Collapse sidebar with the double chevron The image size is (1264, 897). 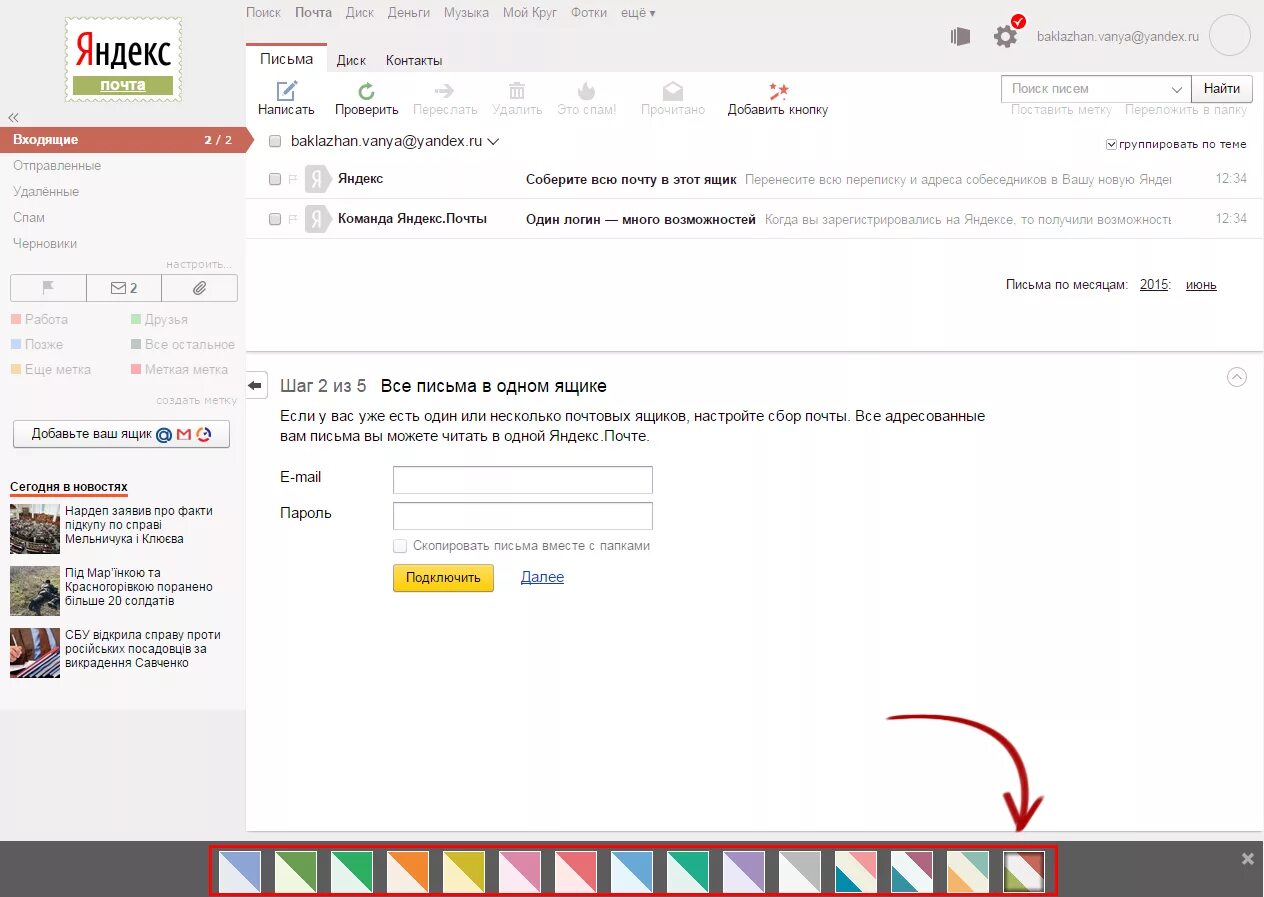tap(14, 117)
